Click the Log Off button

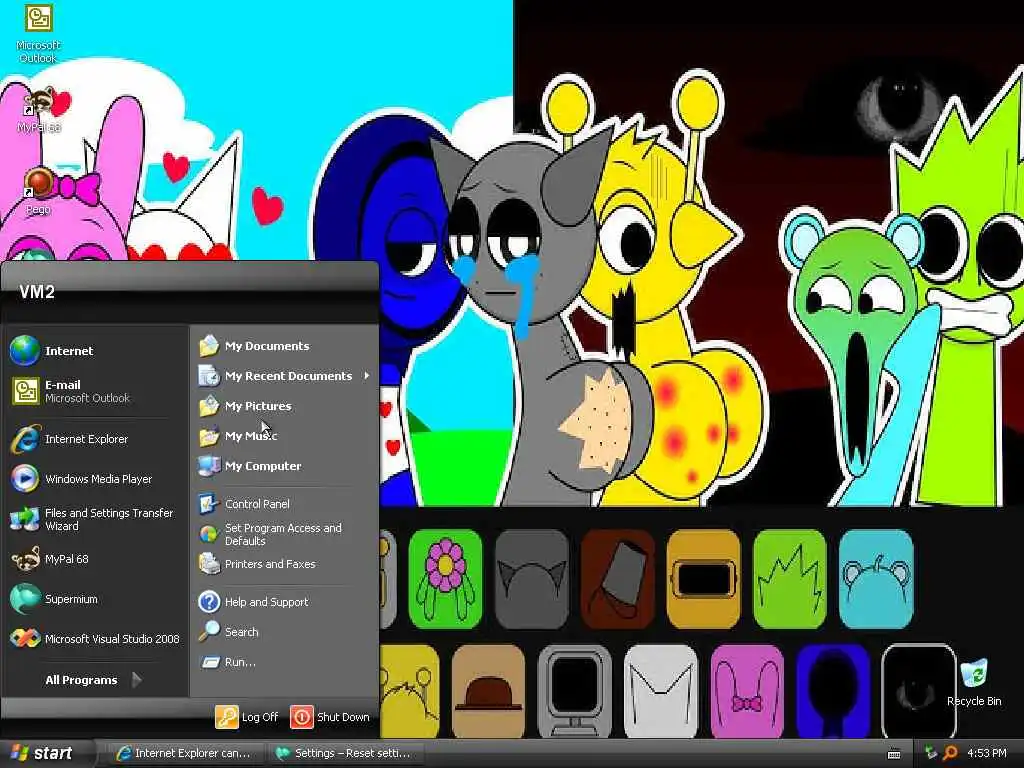(248, 716)
